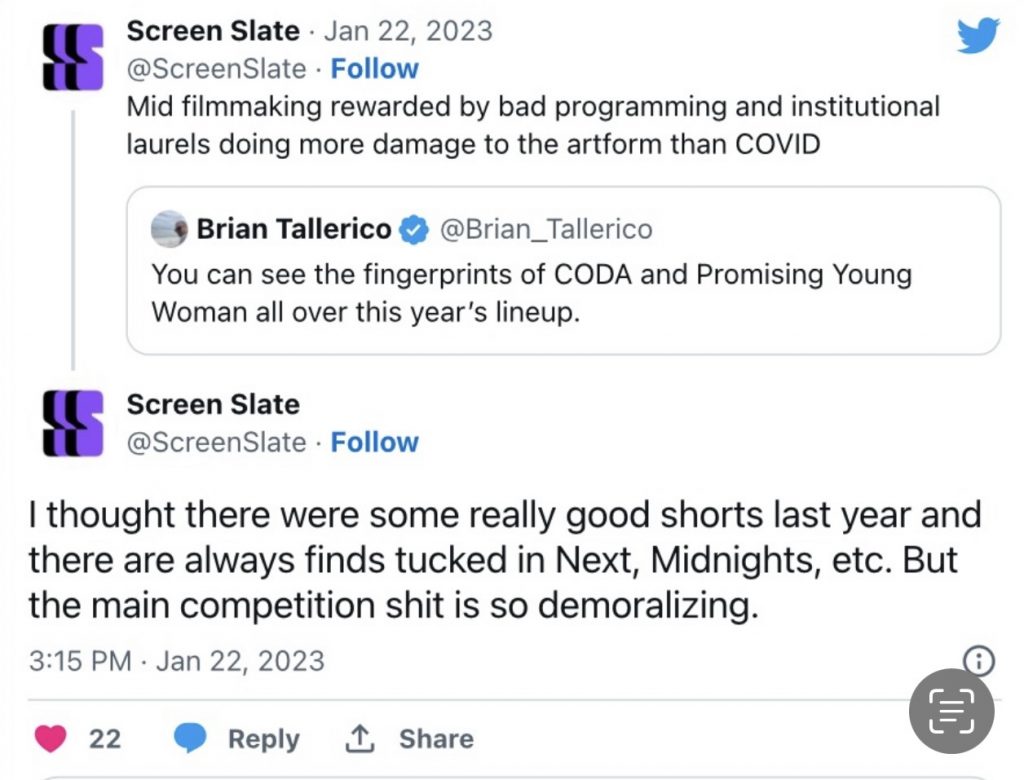Click the Brian Tallerico profile picture
The width and height of the screenshot is (1024, 780).
(169, 229)
